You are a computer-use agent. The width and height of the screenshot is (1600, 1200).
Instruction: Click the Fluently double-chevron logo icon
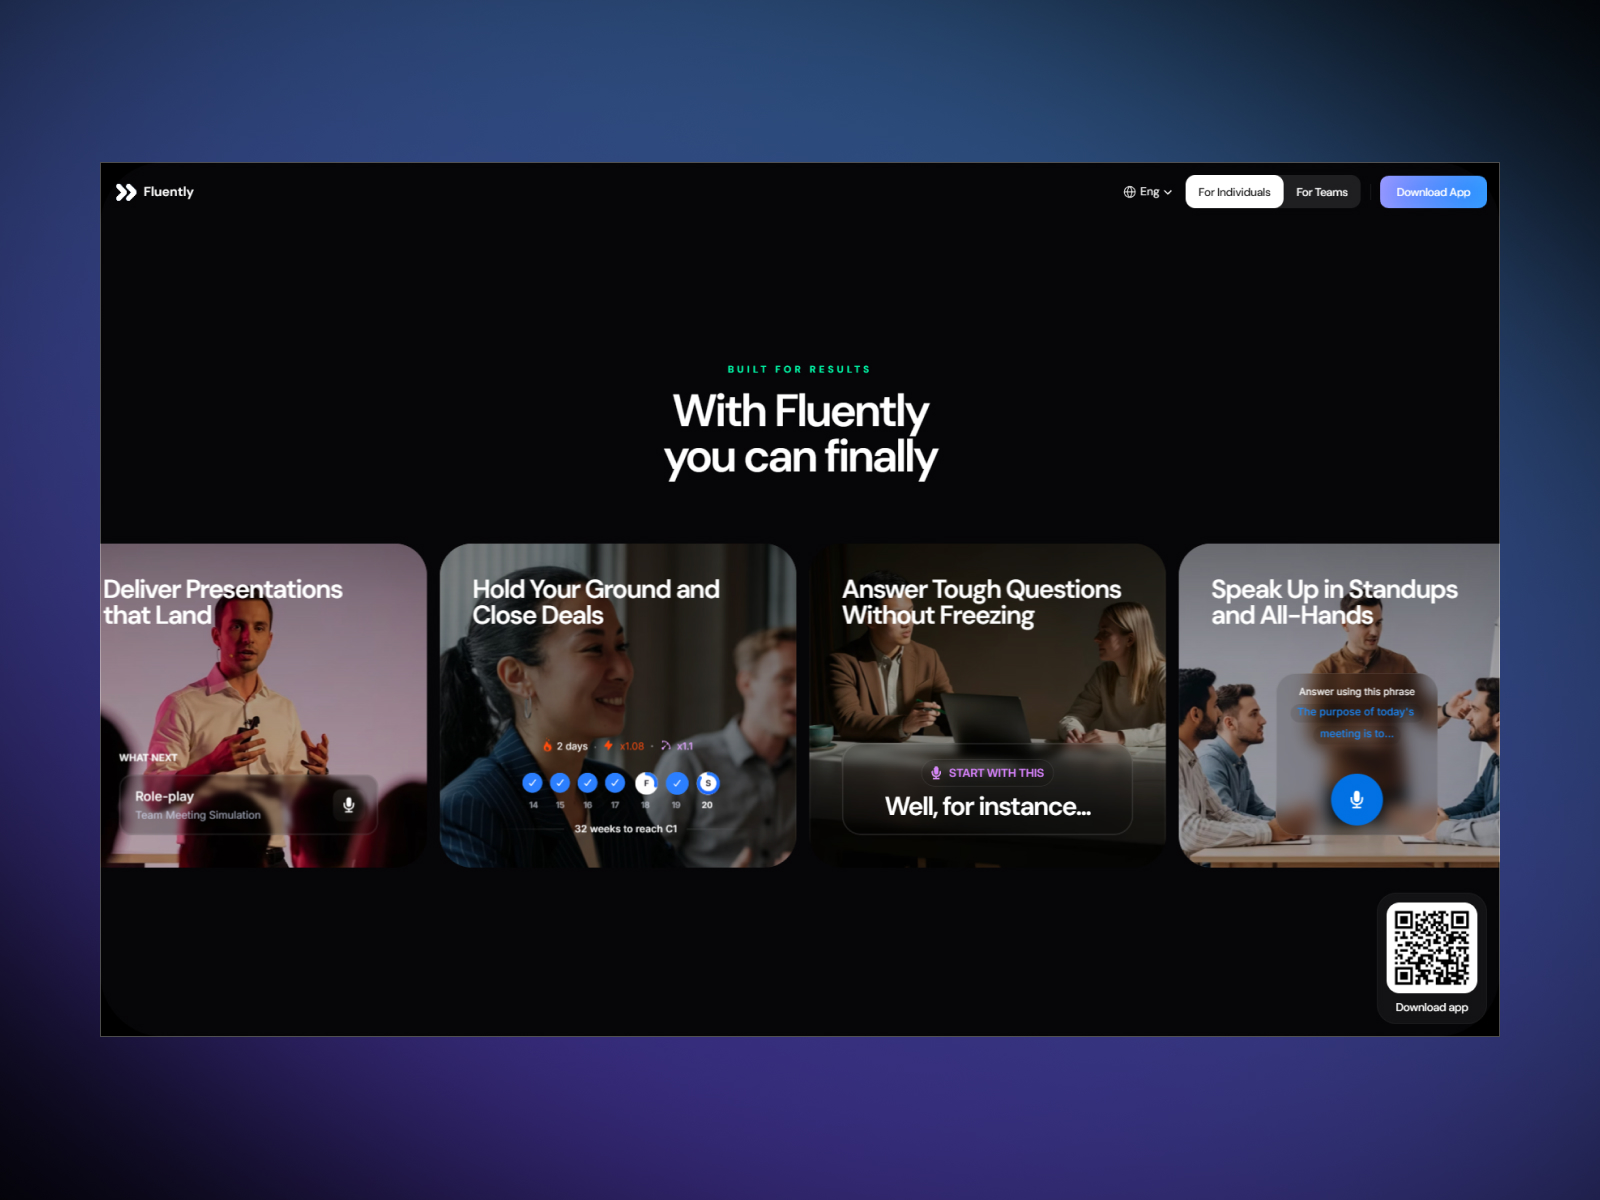pyautogui.click(x=125, y=192)
